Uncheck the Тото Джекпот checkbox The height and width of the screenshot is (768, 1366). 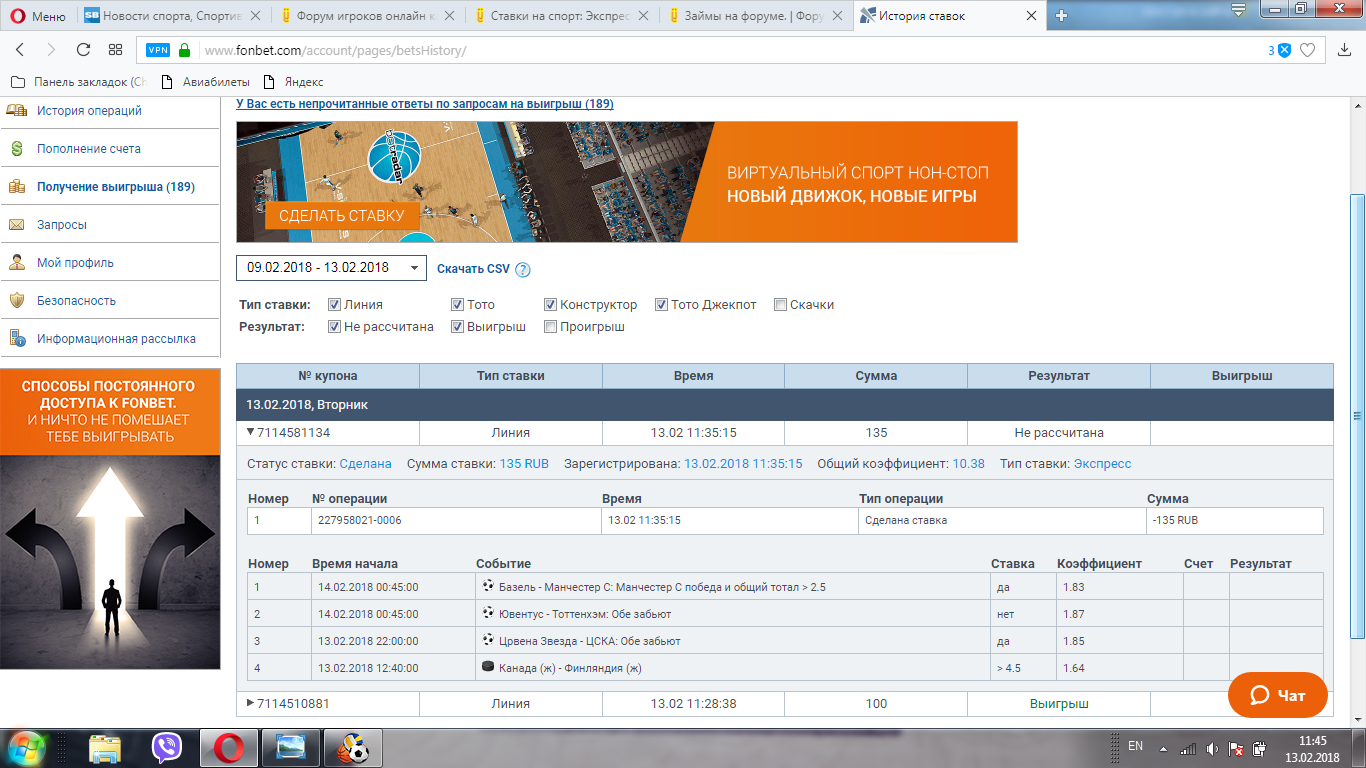pos(661,305)
